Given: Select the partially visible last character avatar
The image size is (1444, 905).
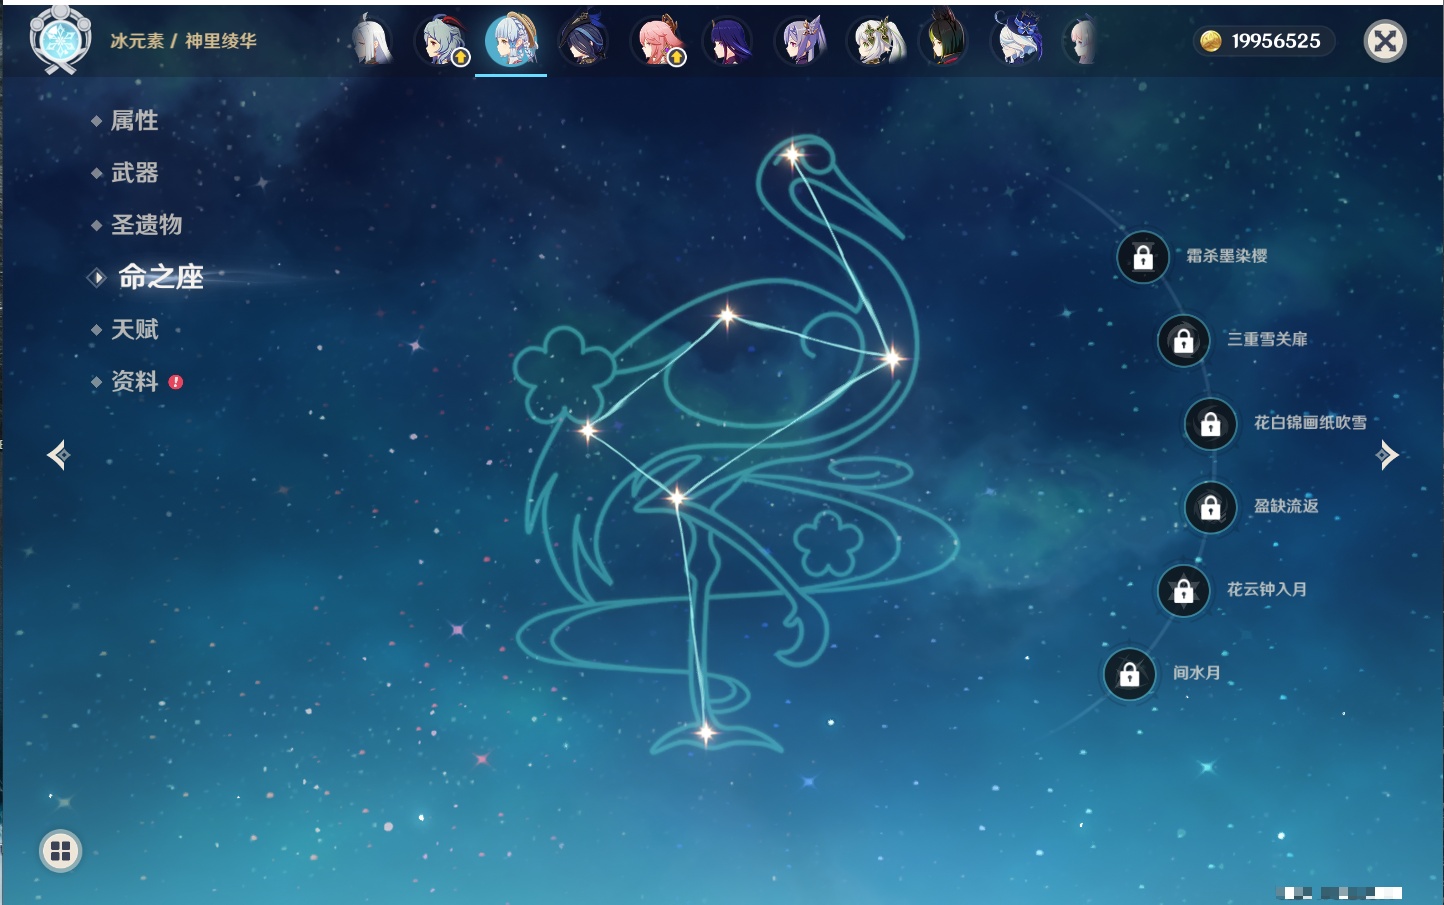Looking at the screenshot, I should coord(1082,41).
